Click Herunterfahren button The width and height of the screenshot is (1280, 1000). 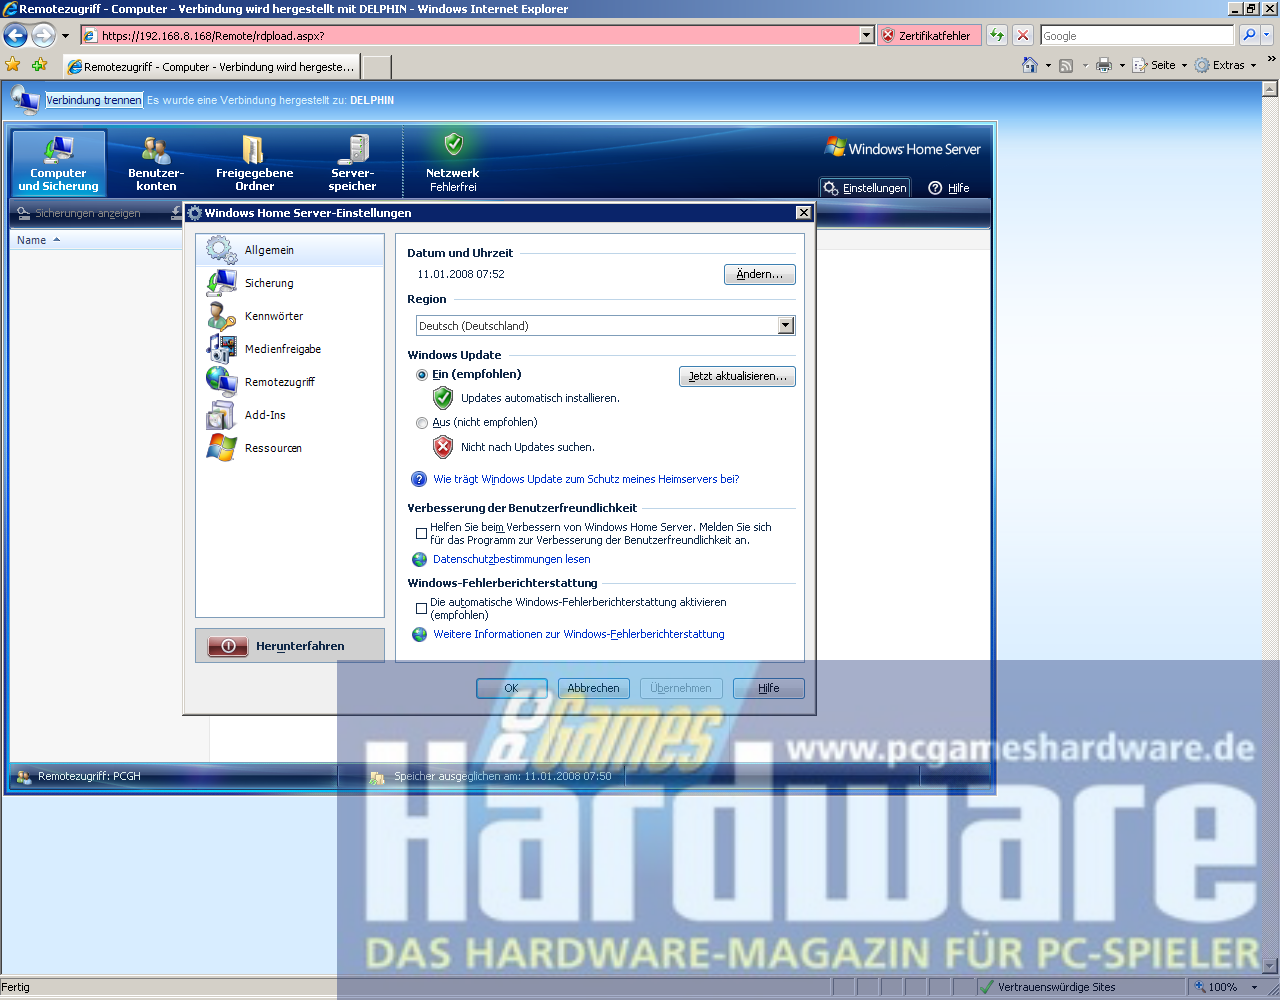tap(290, 646)
